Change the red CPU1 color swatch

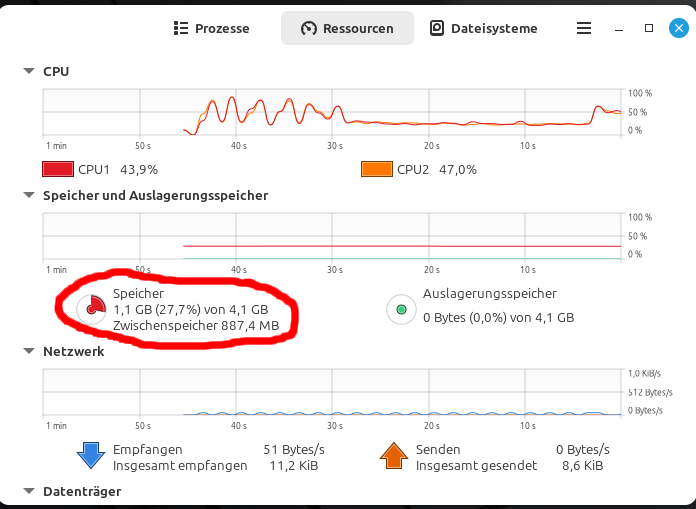[x=58, y=169]
